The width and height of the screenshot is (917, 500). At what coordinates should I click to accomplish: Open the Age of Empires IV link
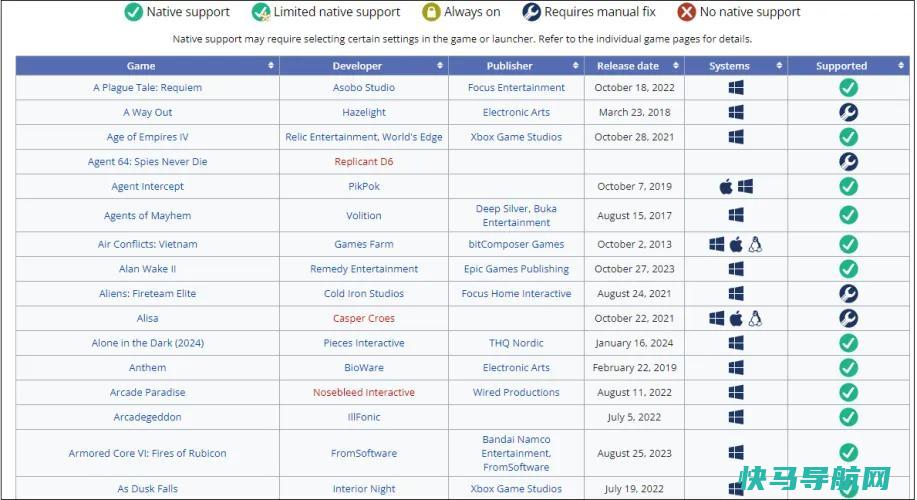(x=147, y=137)
